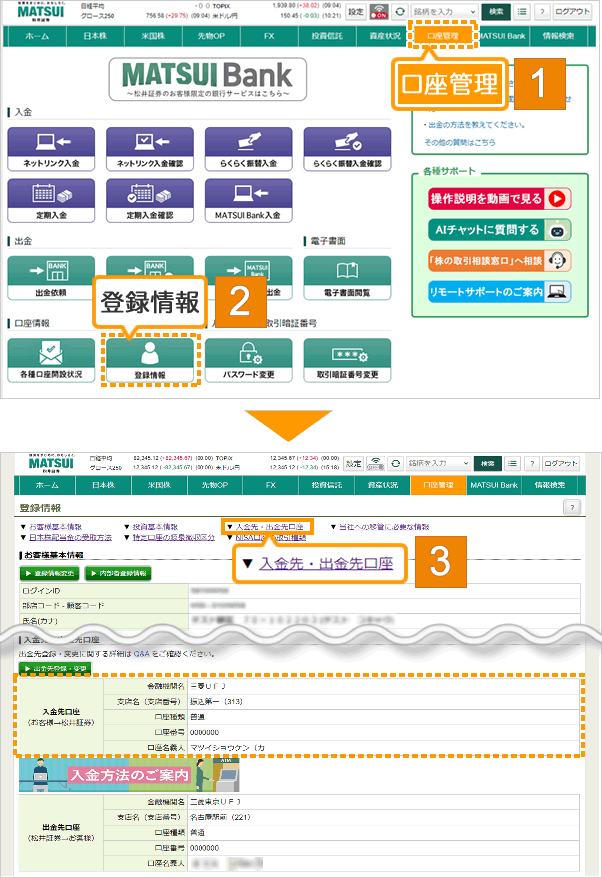
Task: Toggle streaming ON icon in upper screenshot
Action: [379, 11]
